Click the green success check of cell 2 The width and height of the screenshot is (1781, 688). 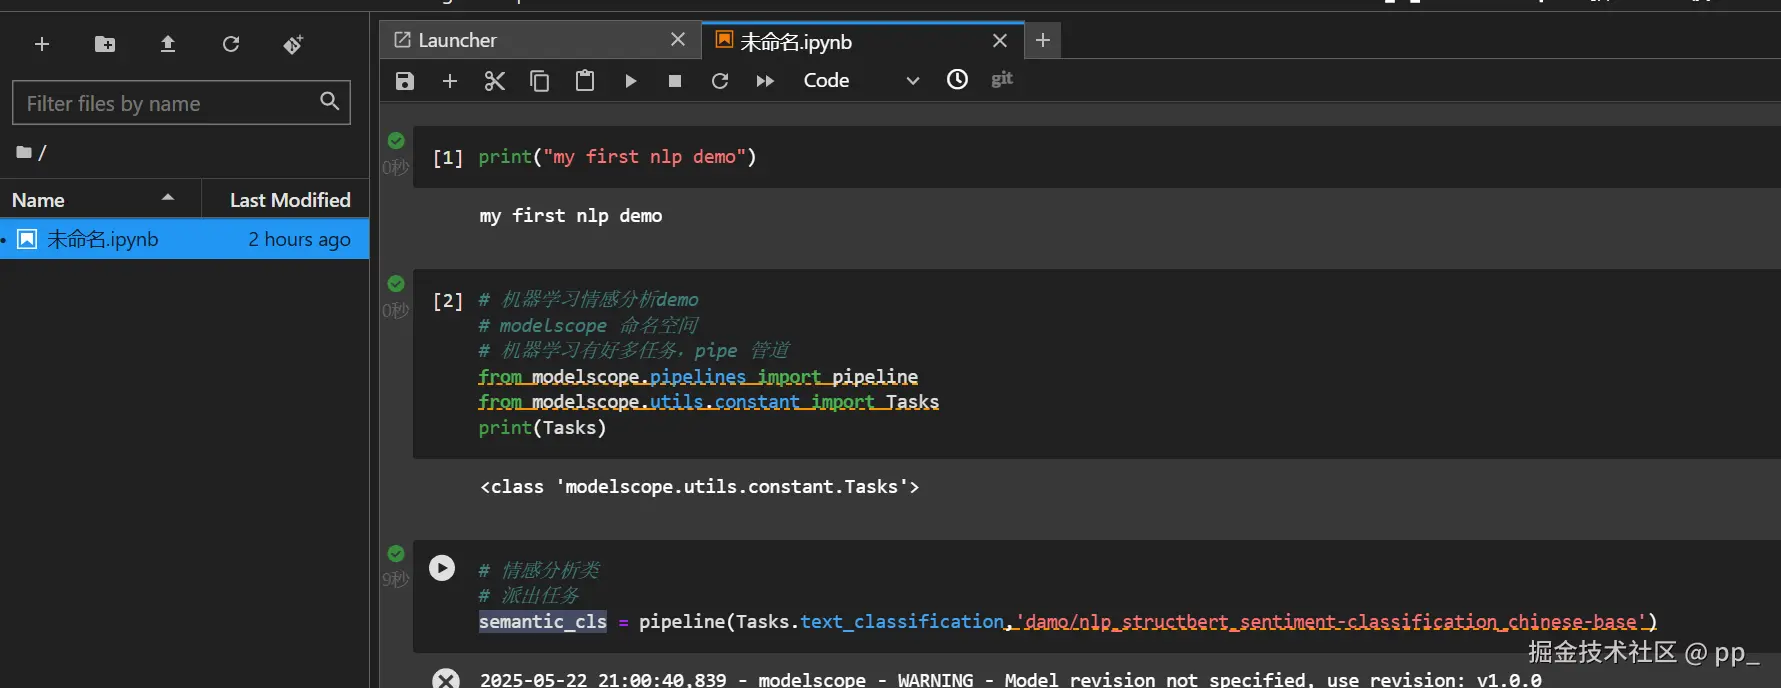[x=396, y=283]
